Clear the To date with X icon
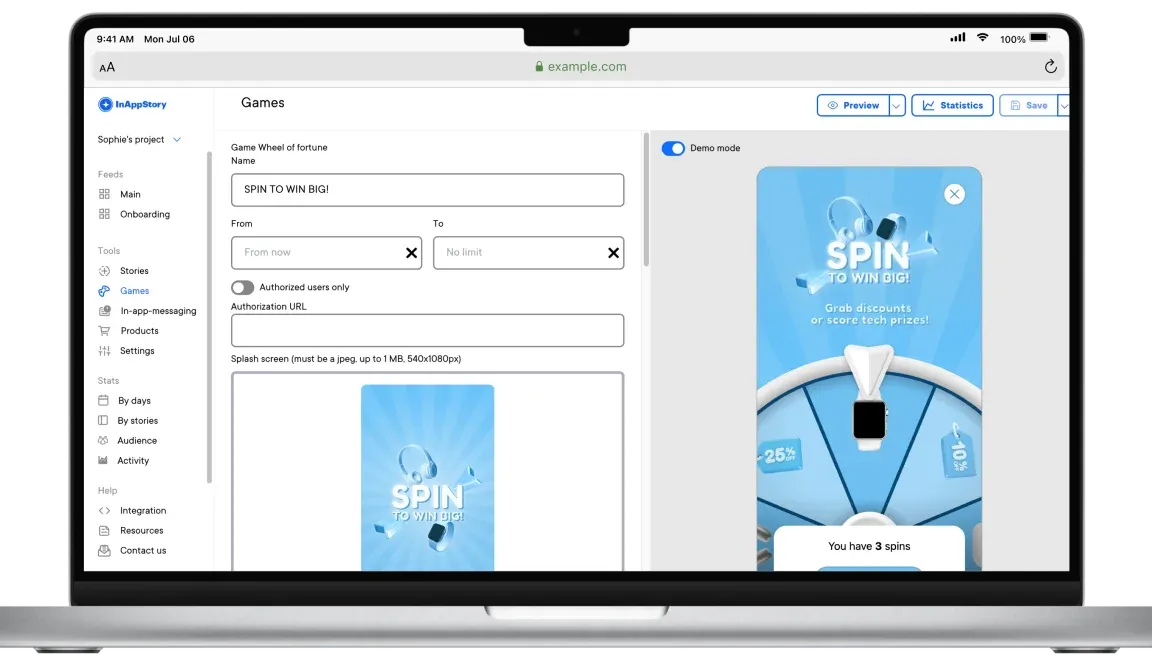This screenshot has height=660, width=1152. (x=613, y=253)
